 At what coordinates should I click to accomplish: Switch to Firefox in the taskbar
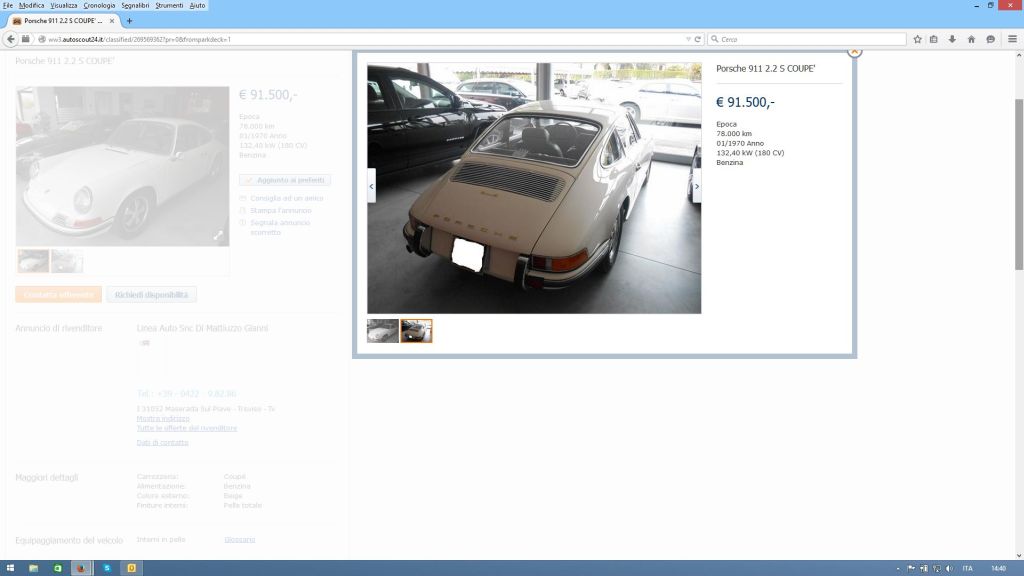tap(81, 568)
